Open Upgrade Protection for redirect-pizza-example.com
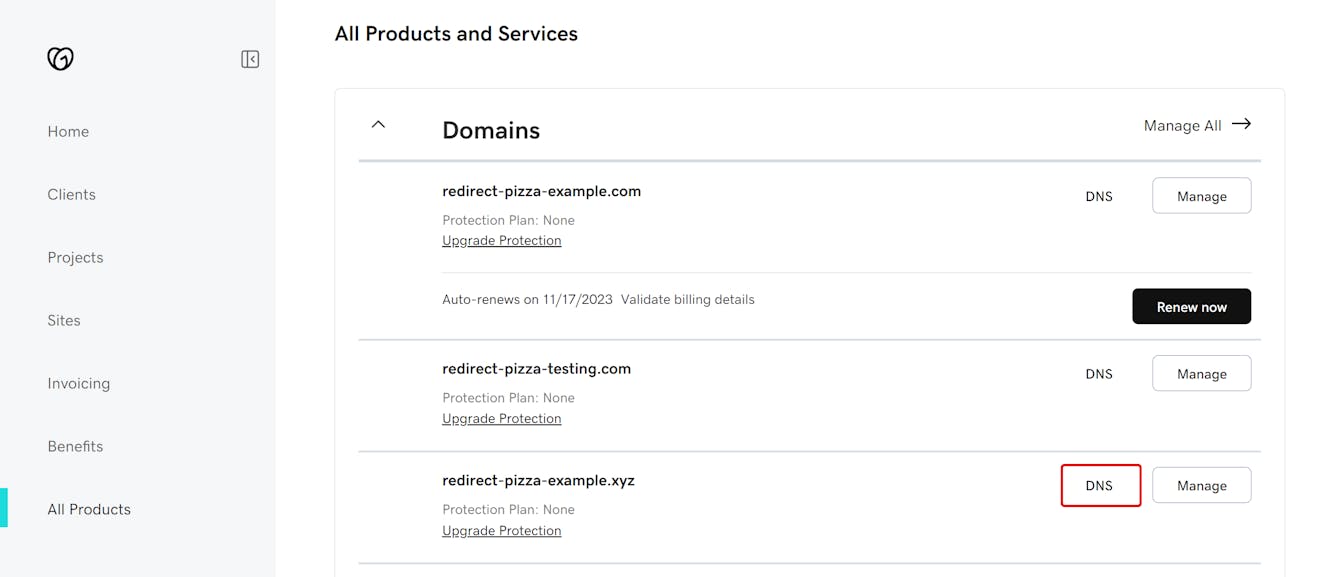This screenshot has height=577, width=1344. [x=501, y=240]
